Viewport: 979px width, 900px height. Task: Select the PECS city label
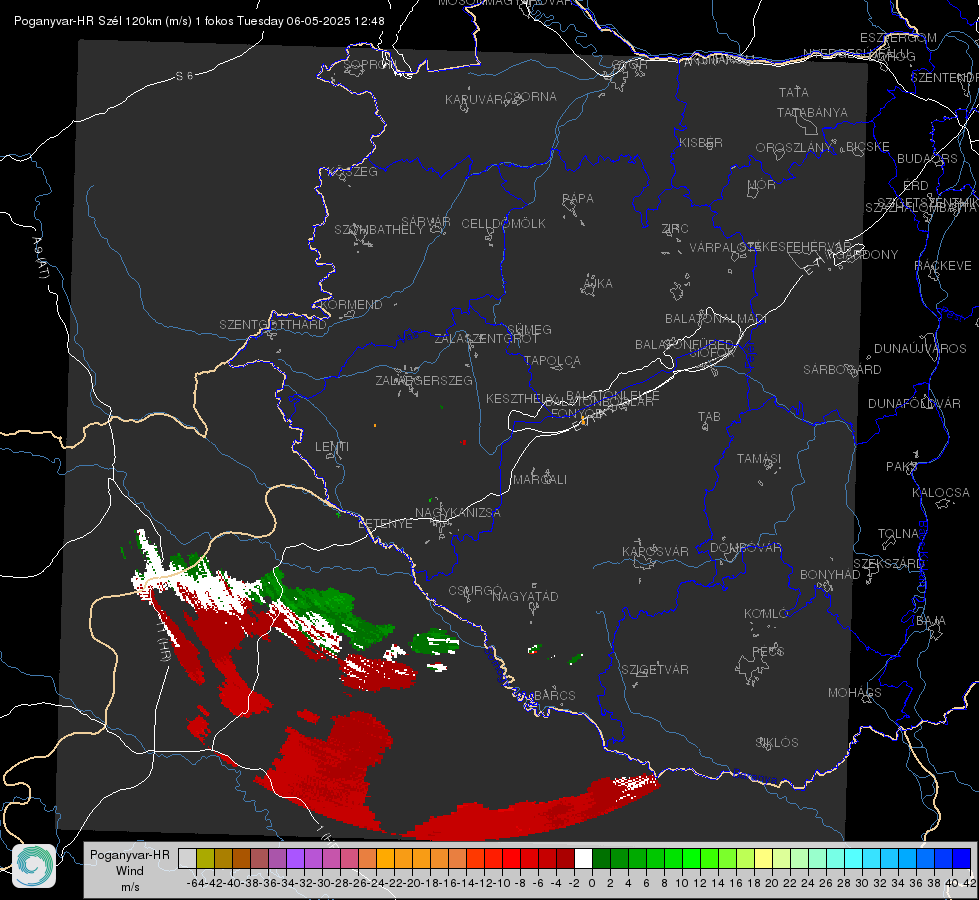(x=767, y=651)
